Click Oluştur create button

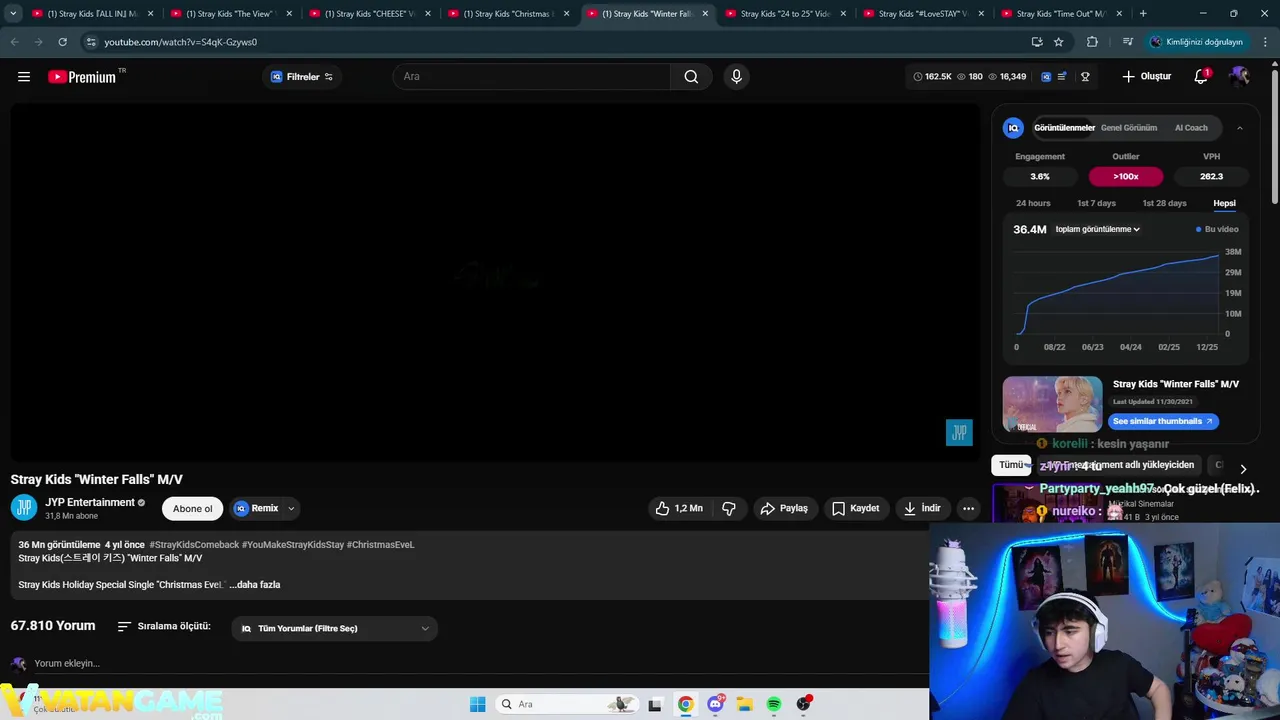[x=1146, y=77]
